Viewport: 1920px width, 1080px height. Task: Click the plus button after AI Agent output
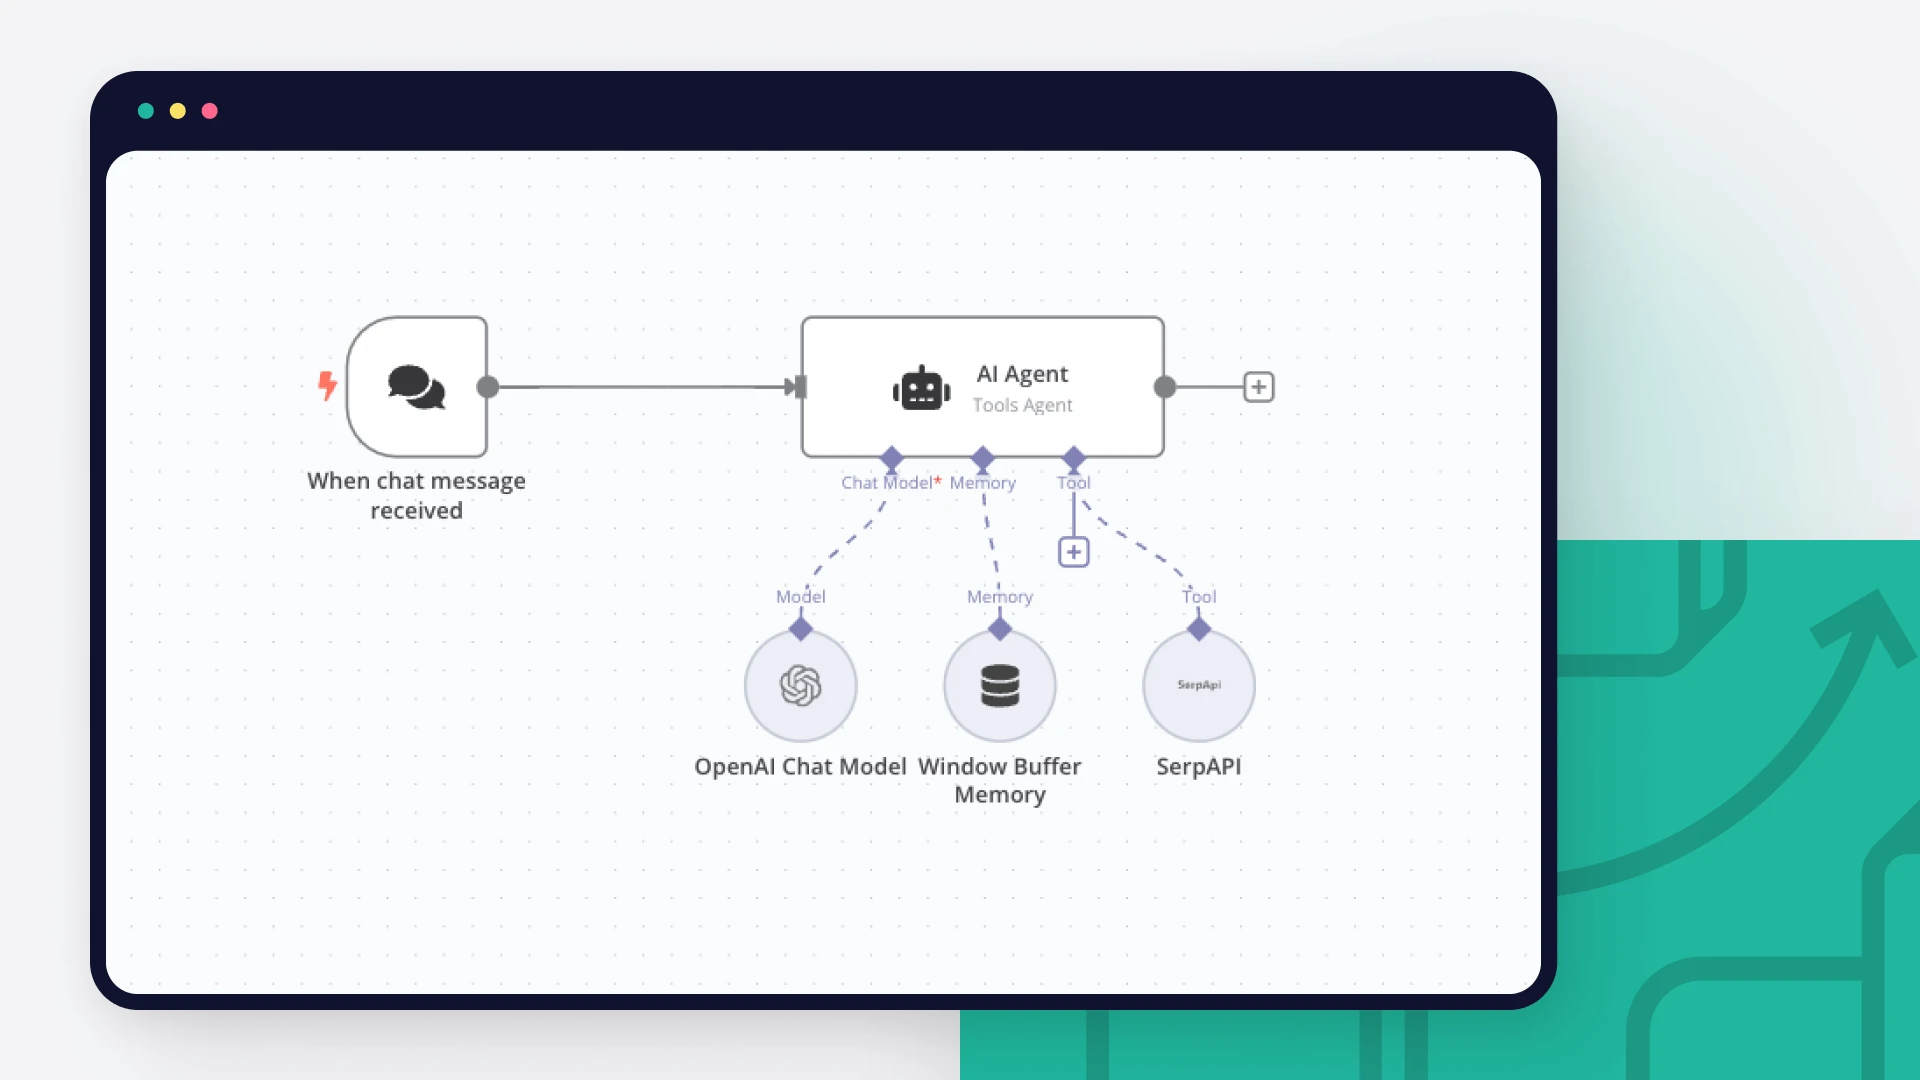[x=1258, y=387]
